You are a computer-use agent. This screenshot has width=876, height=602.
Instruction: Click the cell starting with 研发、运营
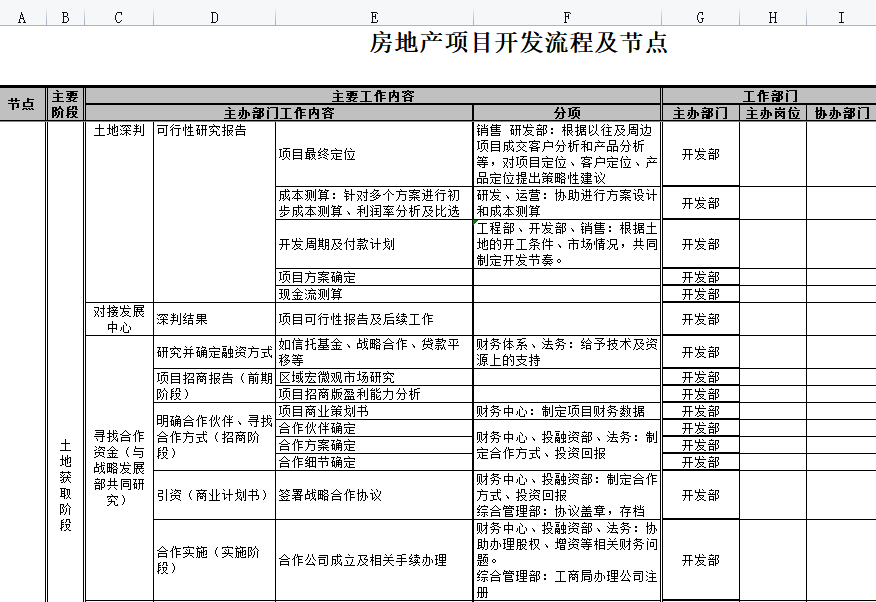pyautogui.click(x=567, y=203)
